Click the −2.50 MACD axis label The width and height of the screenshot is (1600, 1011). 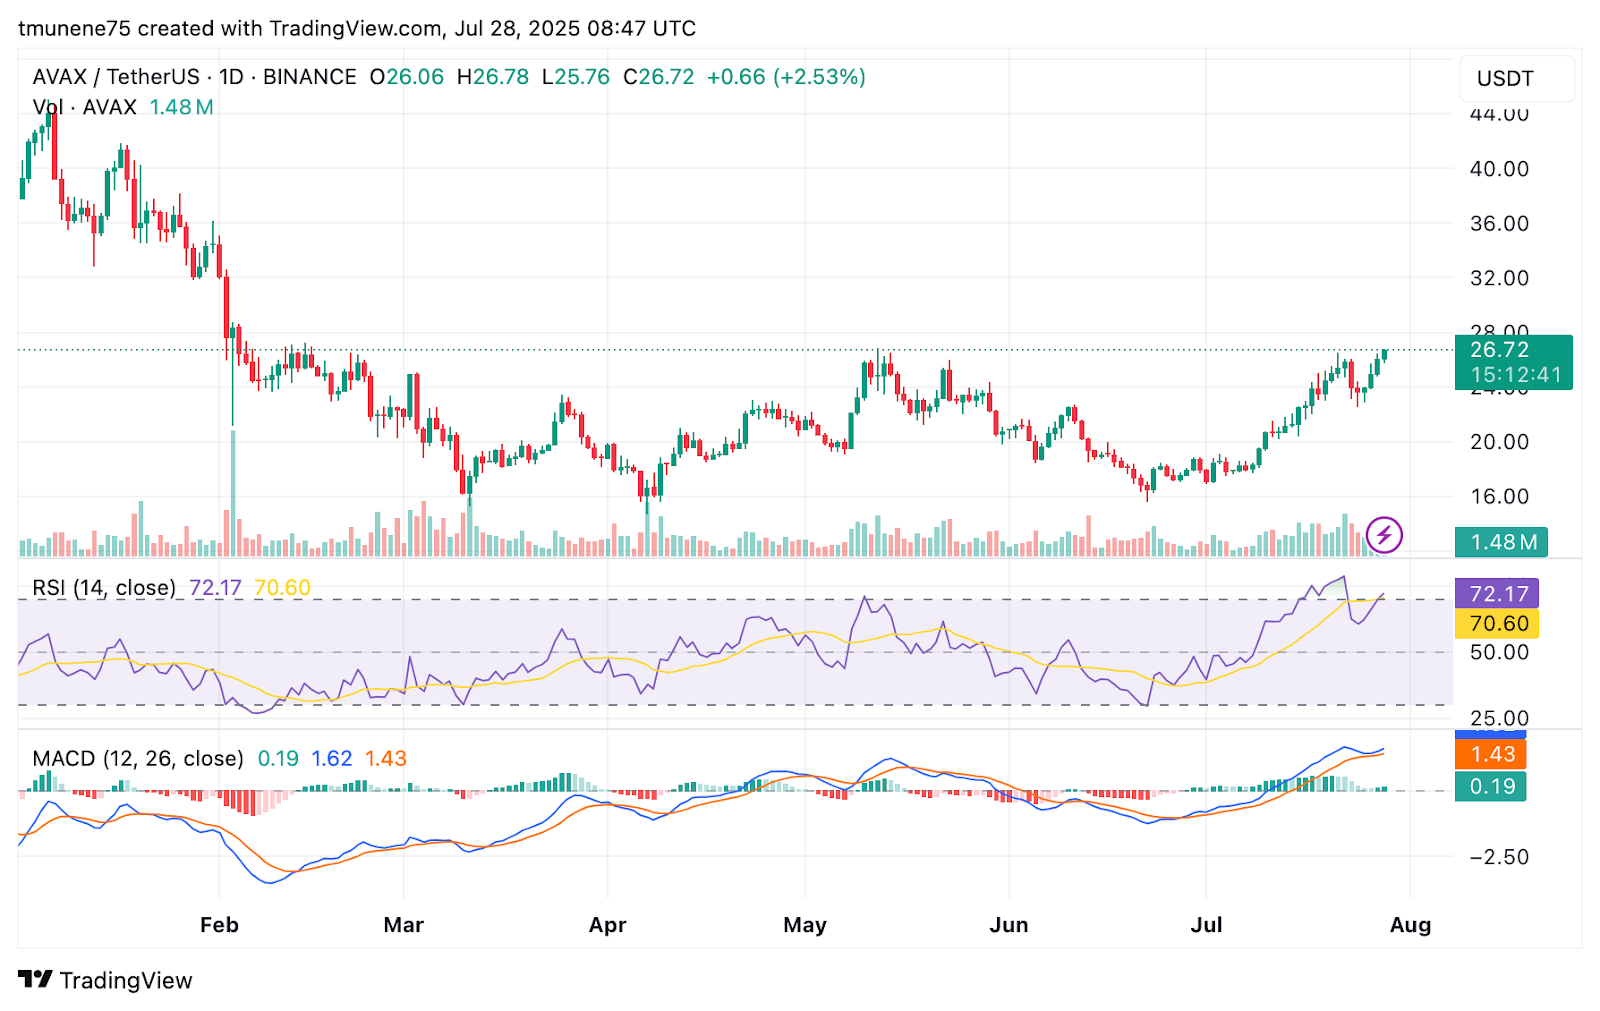point(1499,857)
